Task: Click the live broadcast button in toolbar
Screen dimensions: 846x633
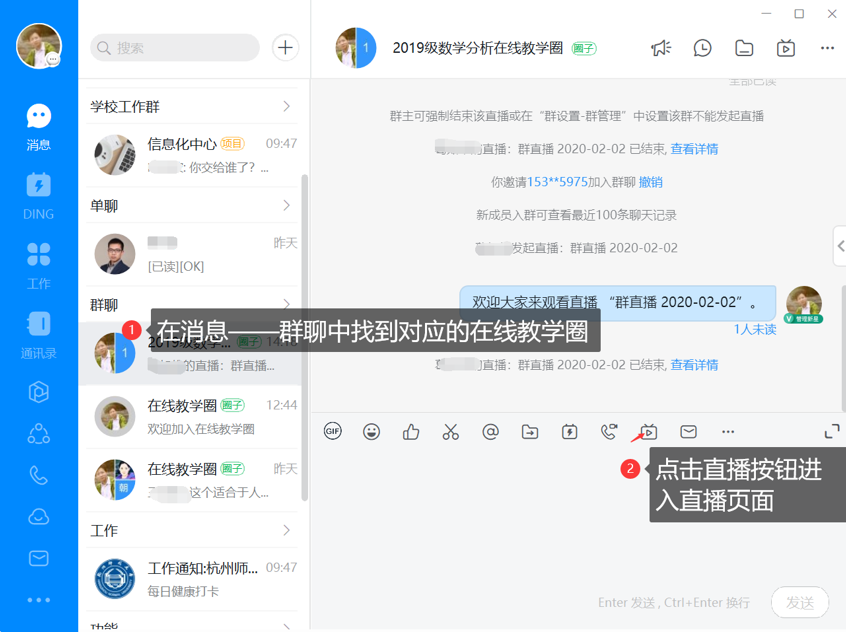Action: pos(649,432)
